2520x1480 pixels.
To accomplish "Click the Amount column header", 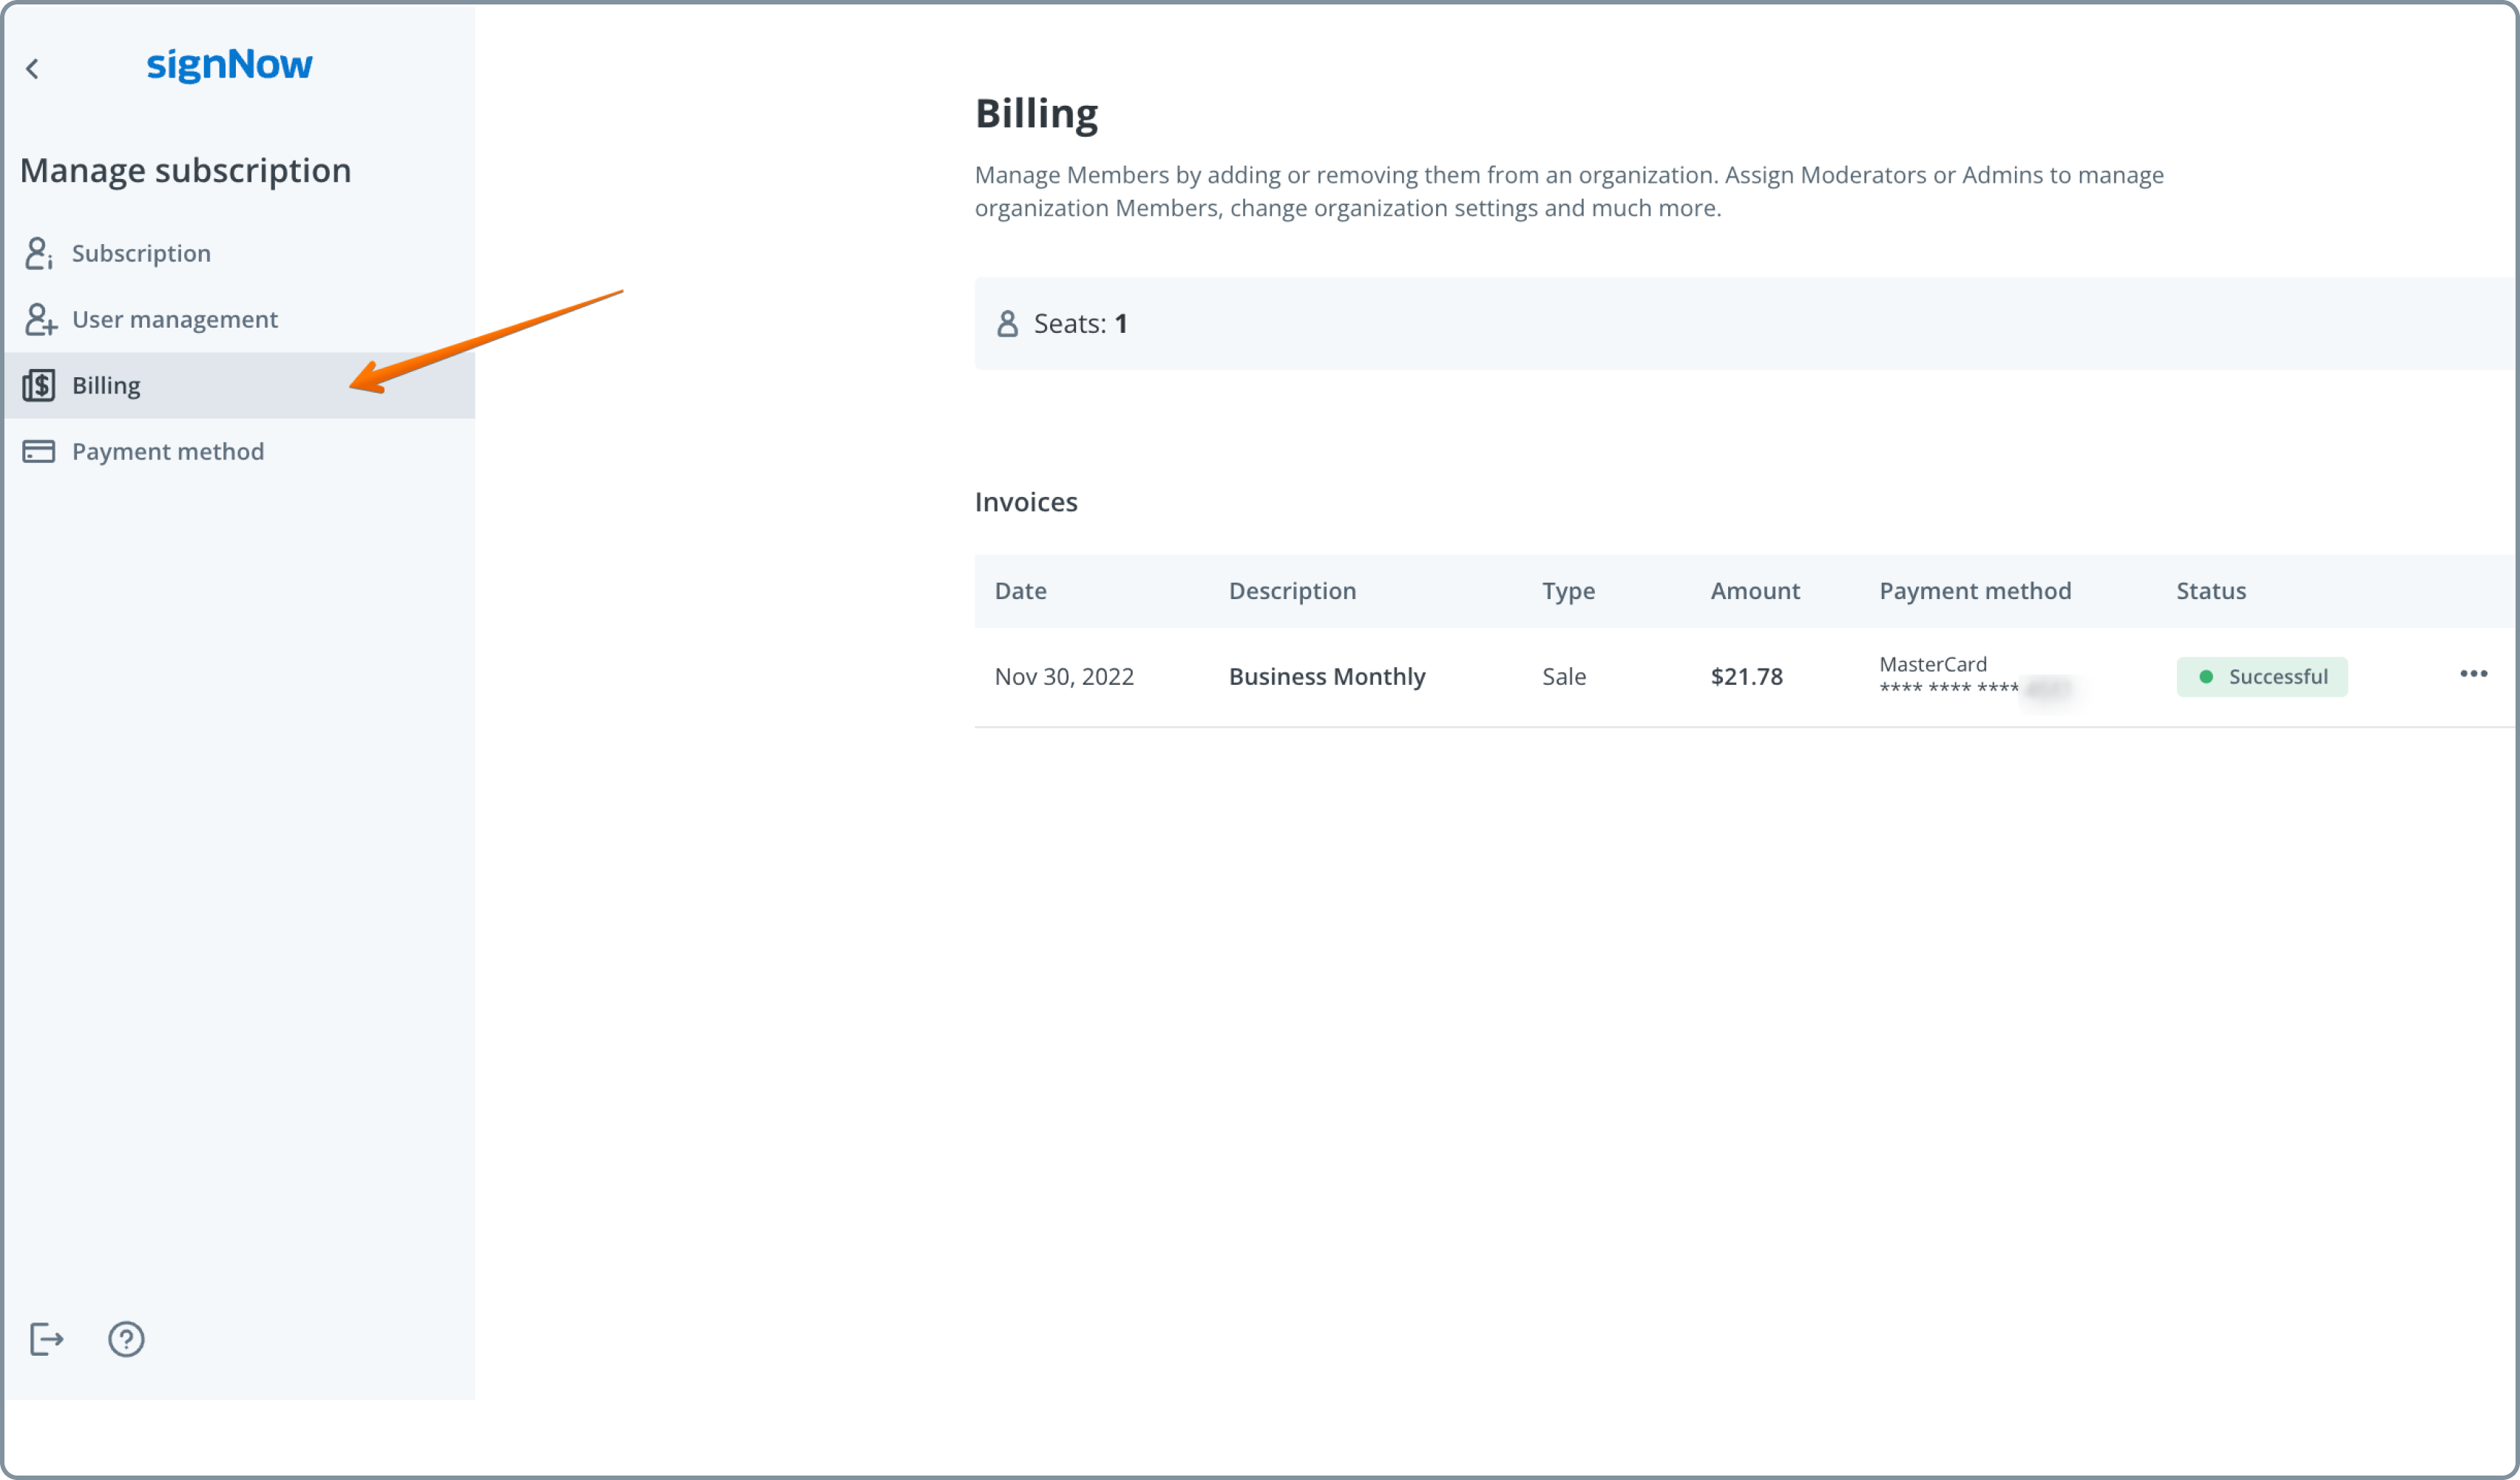I will [x=1754, y=591].
